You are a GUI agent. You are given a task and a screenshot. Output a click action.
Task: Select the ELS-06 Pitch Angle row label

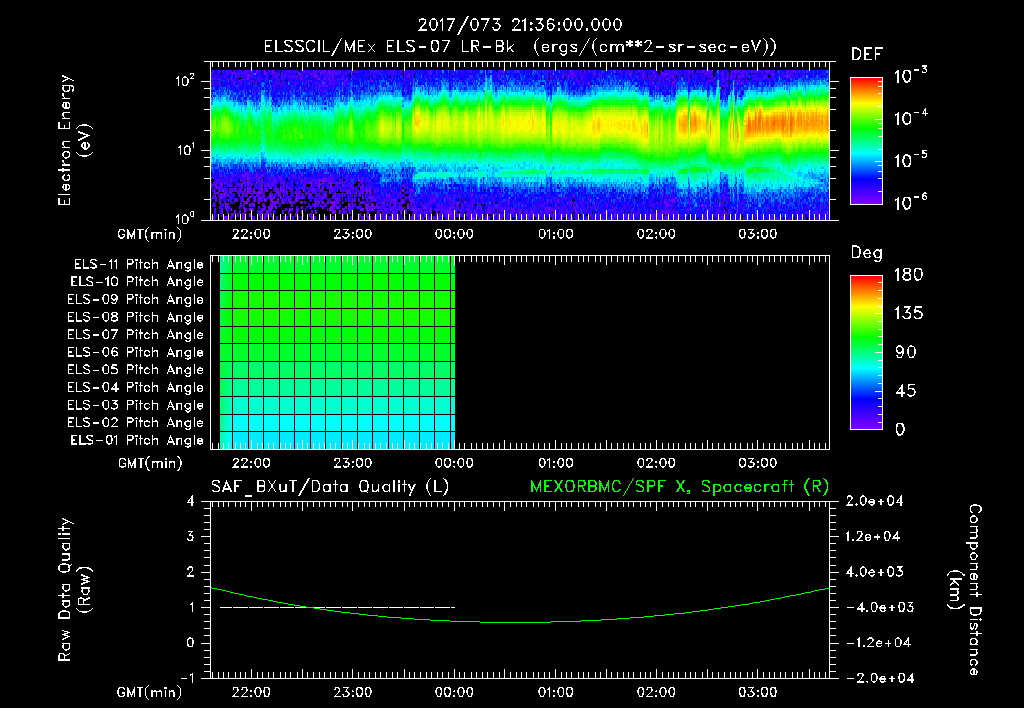[x=136, y=352]
